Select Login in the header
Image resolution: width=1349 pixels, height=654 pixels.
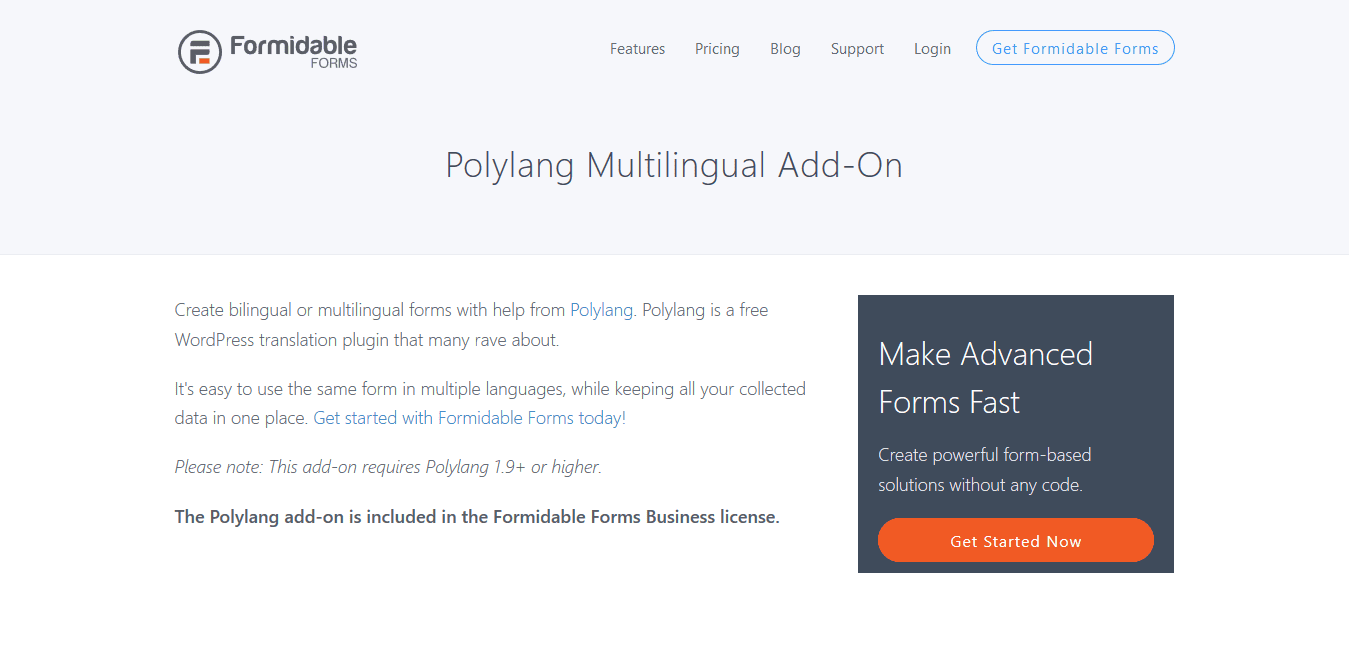coord(932,49)
